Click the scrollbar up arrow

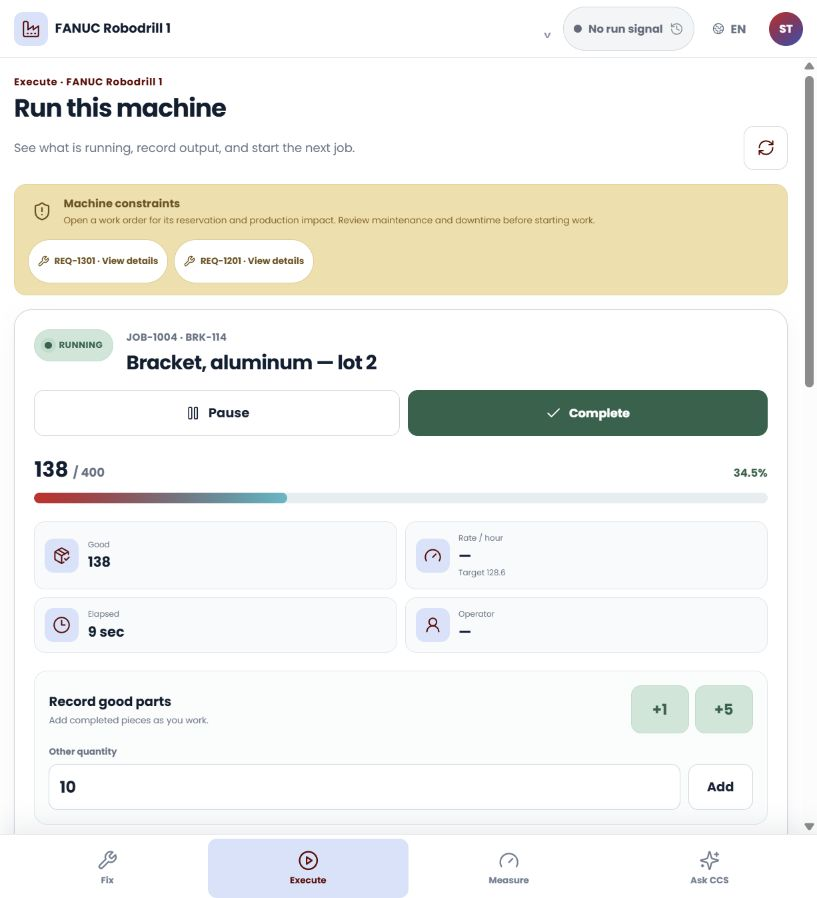click(809, 66)
